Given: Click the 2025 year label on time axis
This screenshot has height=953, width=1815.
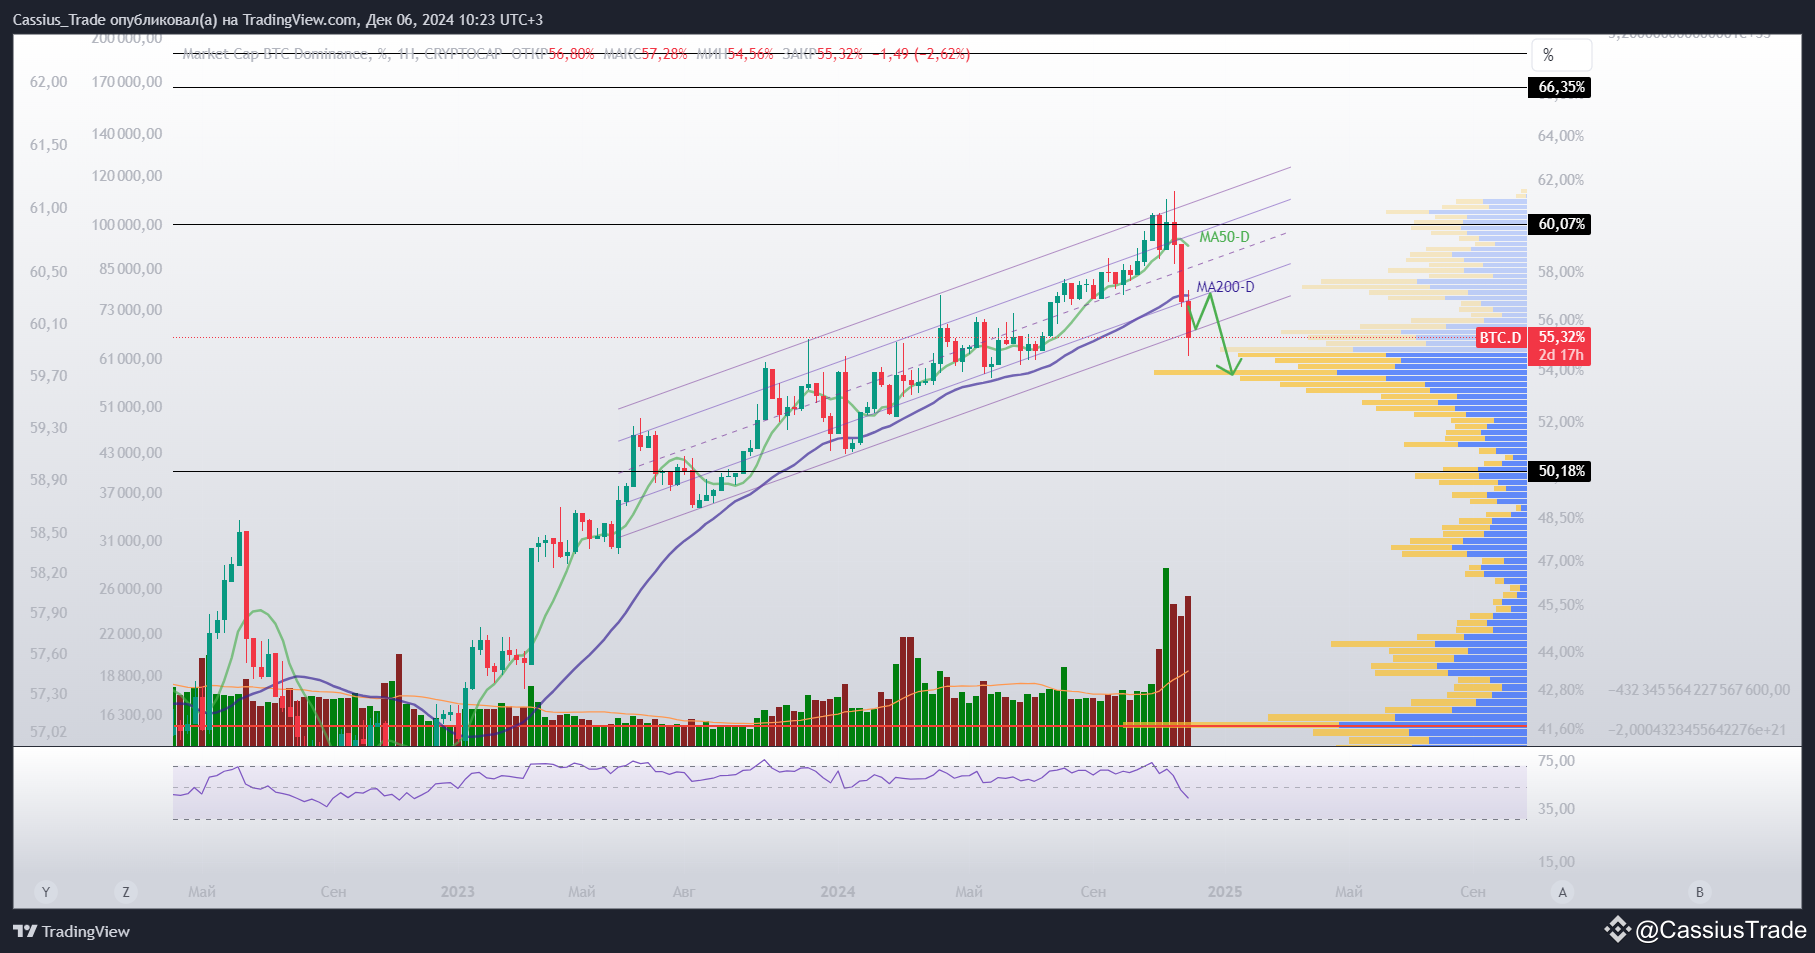Looking at the screenshot, I should point(1225,892).
